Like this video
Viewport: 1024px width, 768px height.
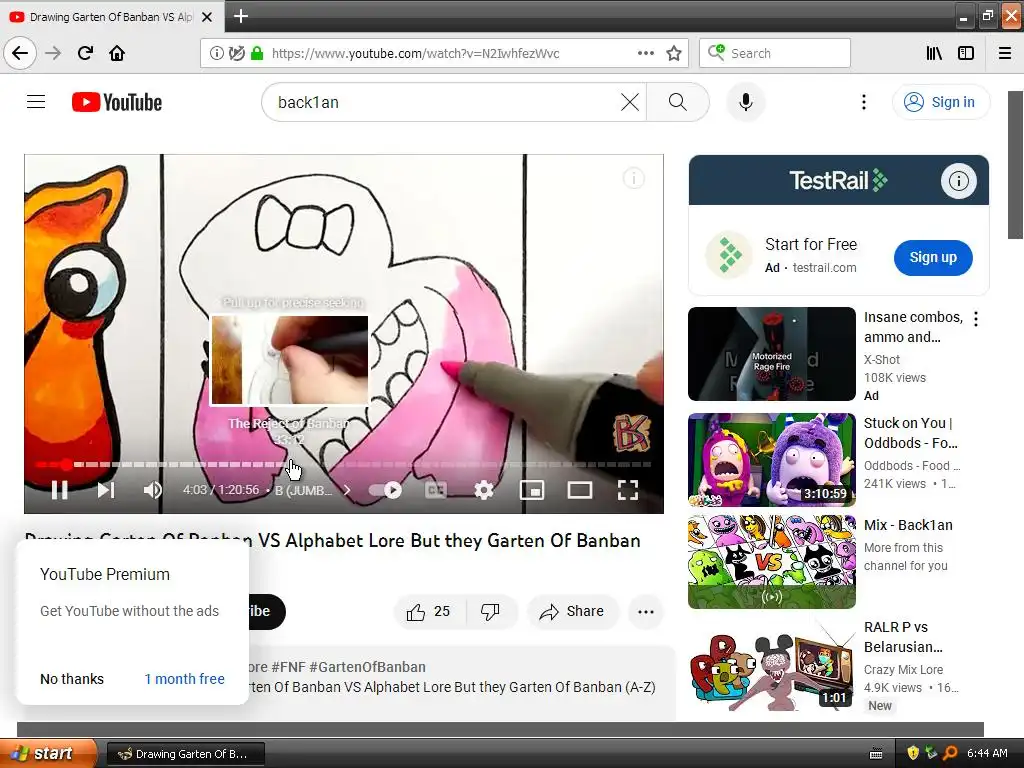click(x=428, y=611)
